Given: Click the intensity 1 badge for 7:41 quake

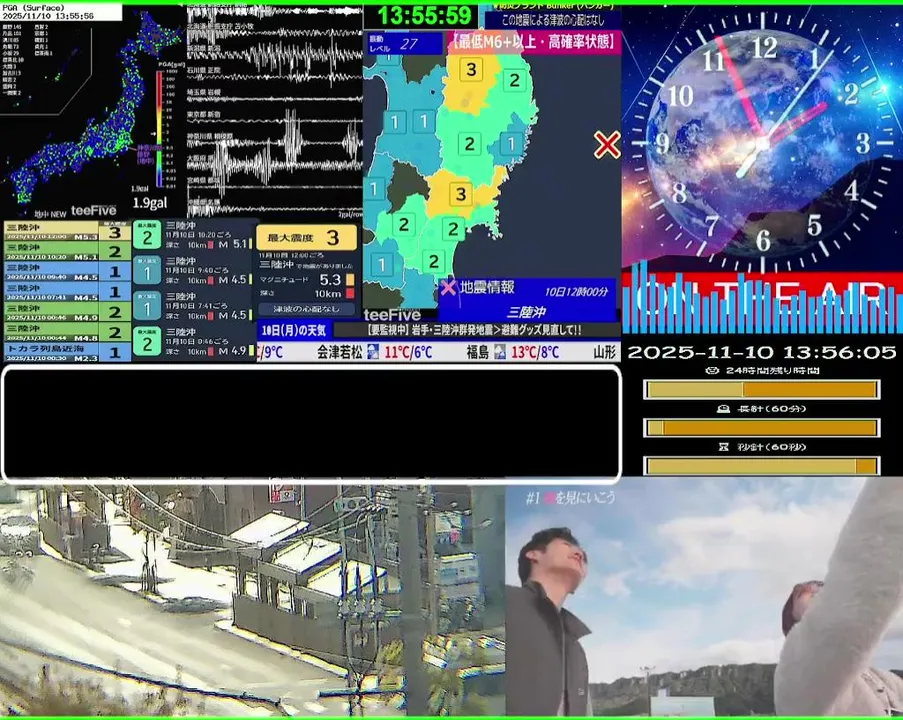Looking at the screenshot, I should point(147,306).
